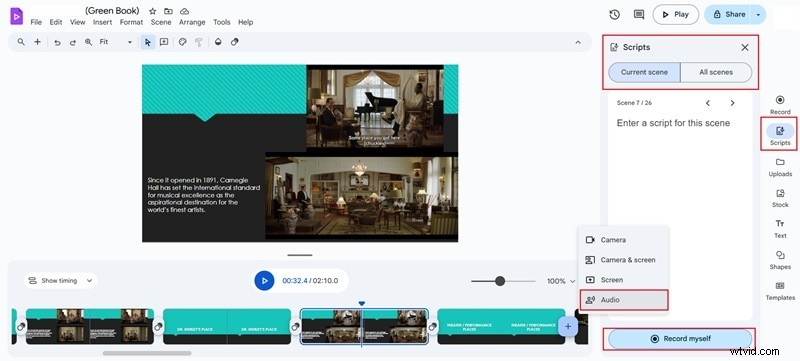Activate the select arrow tool
The width and height of the screenshot is (800, 361).
point(147,42)
